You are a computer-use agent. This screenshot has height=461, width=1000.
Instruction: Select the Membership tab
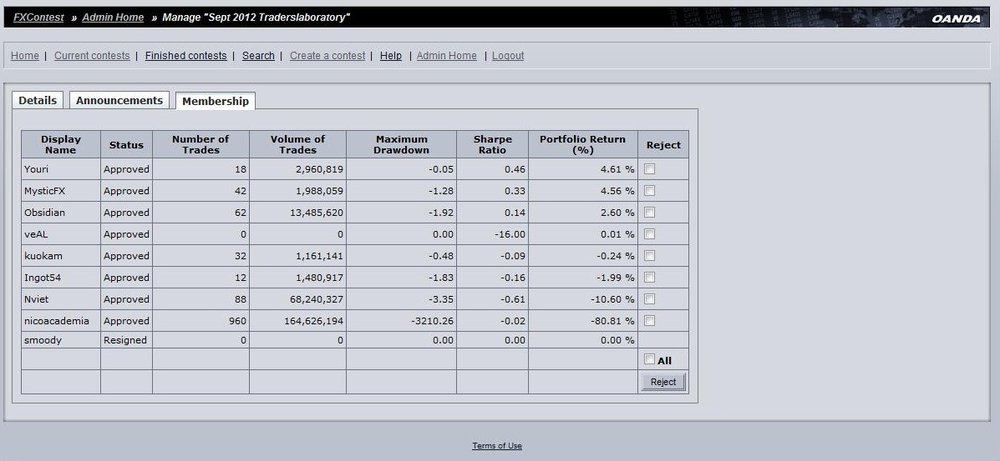pyautogui.click(x=216, y=101)
